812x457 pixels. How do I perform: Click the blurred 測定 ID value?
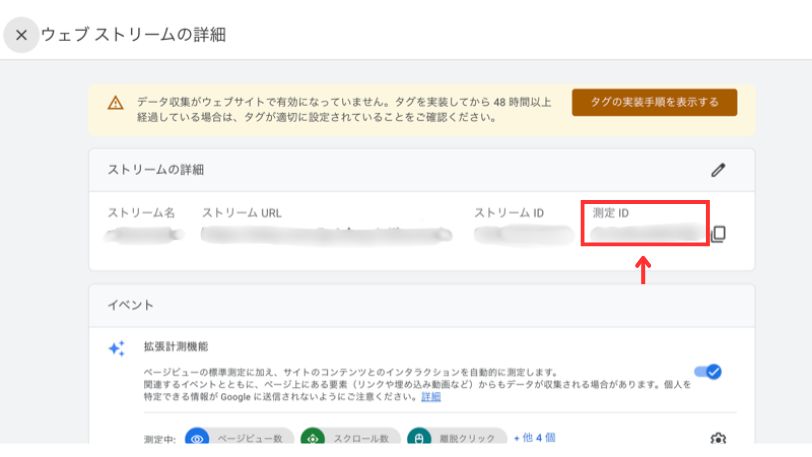point(643,234)
